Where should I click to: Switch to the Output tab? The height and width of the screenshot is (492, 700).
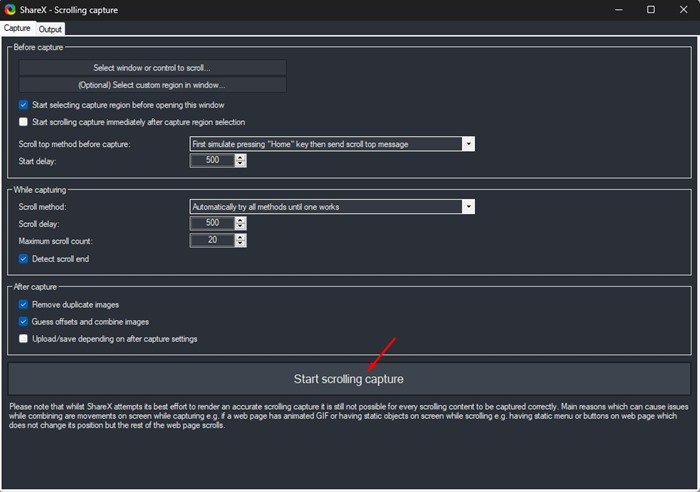pos(50,29)
